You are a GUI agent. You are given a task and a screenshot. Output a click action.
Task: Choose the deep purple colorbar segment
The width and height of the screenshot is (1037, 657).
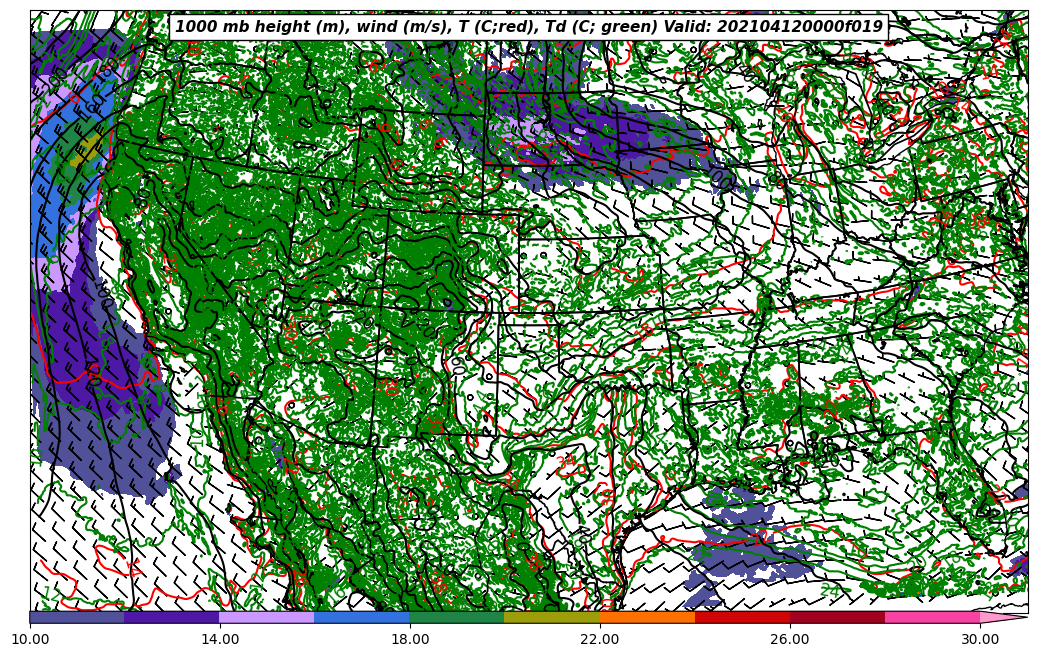(x=172, y=617)
